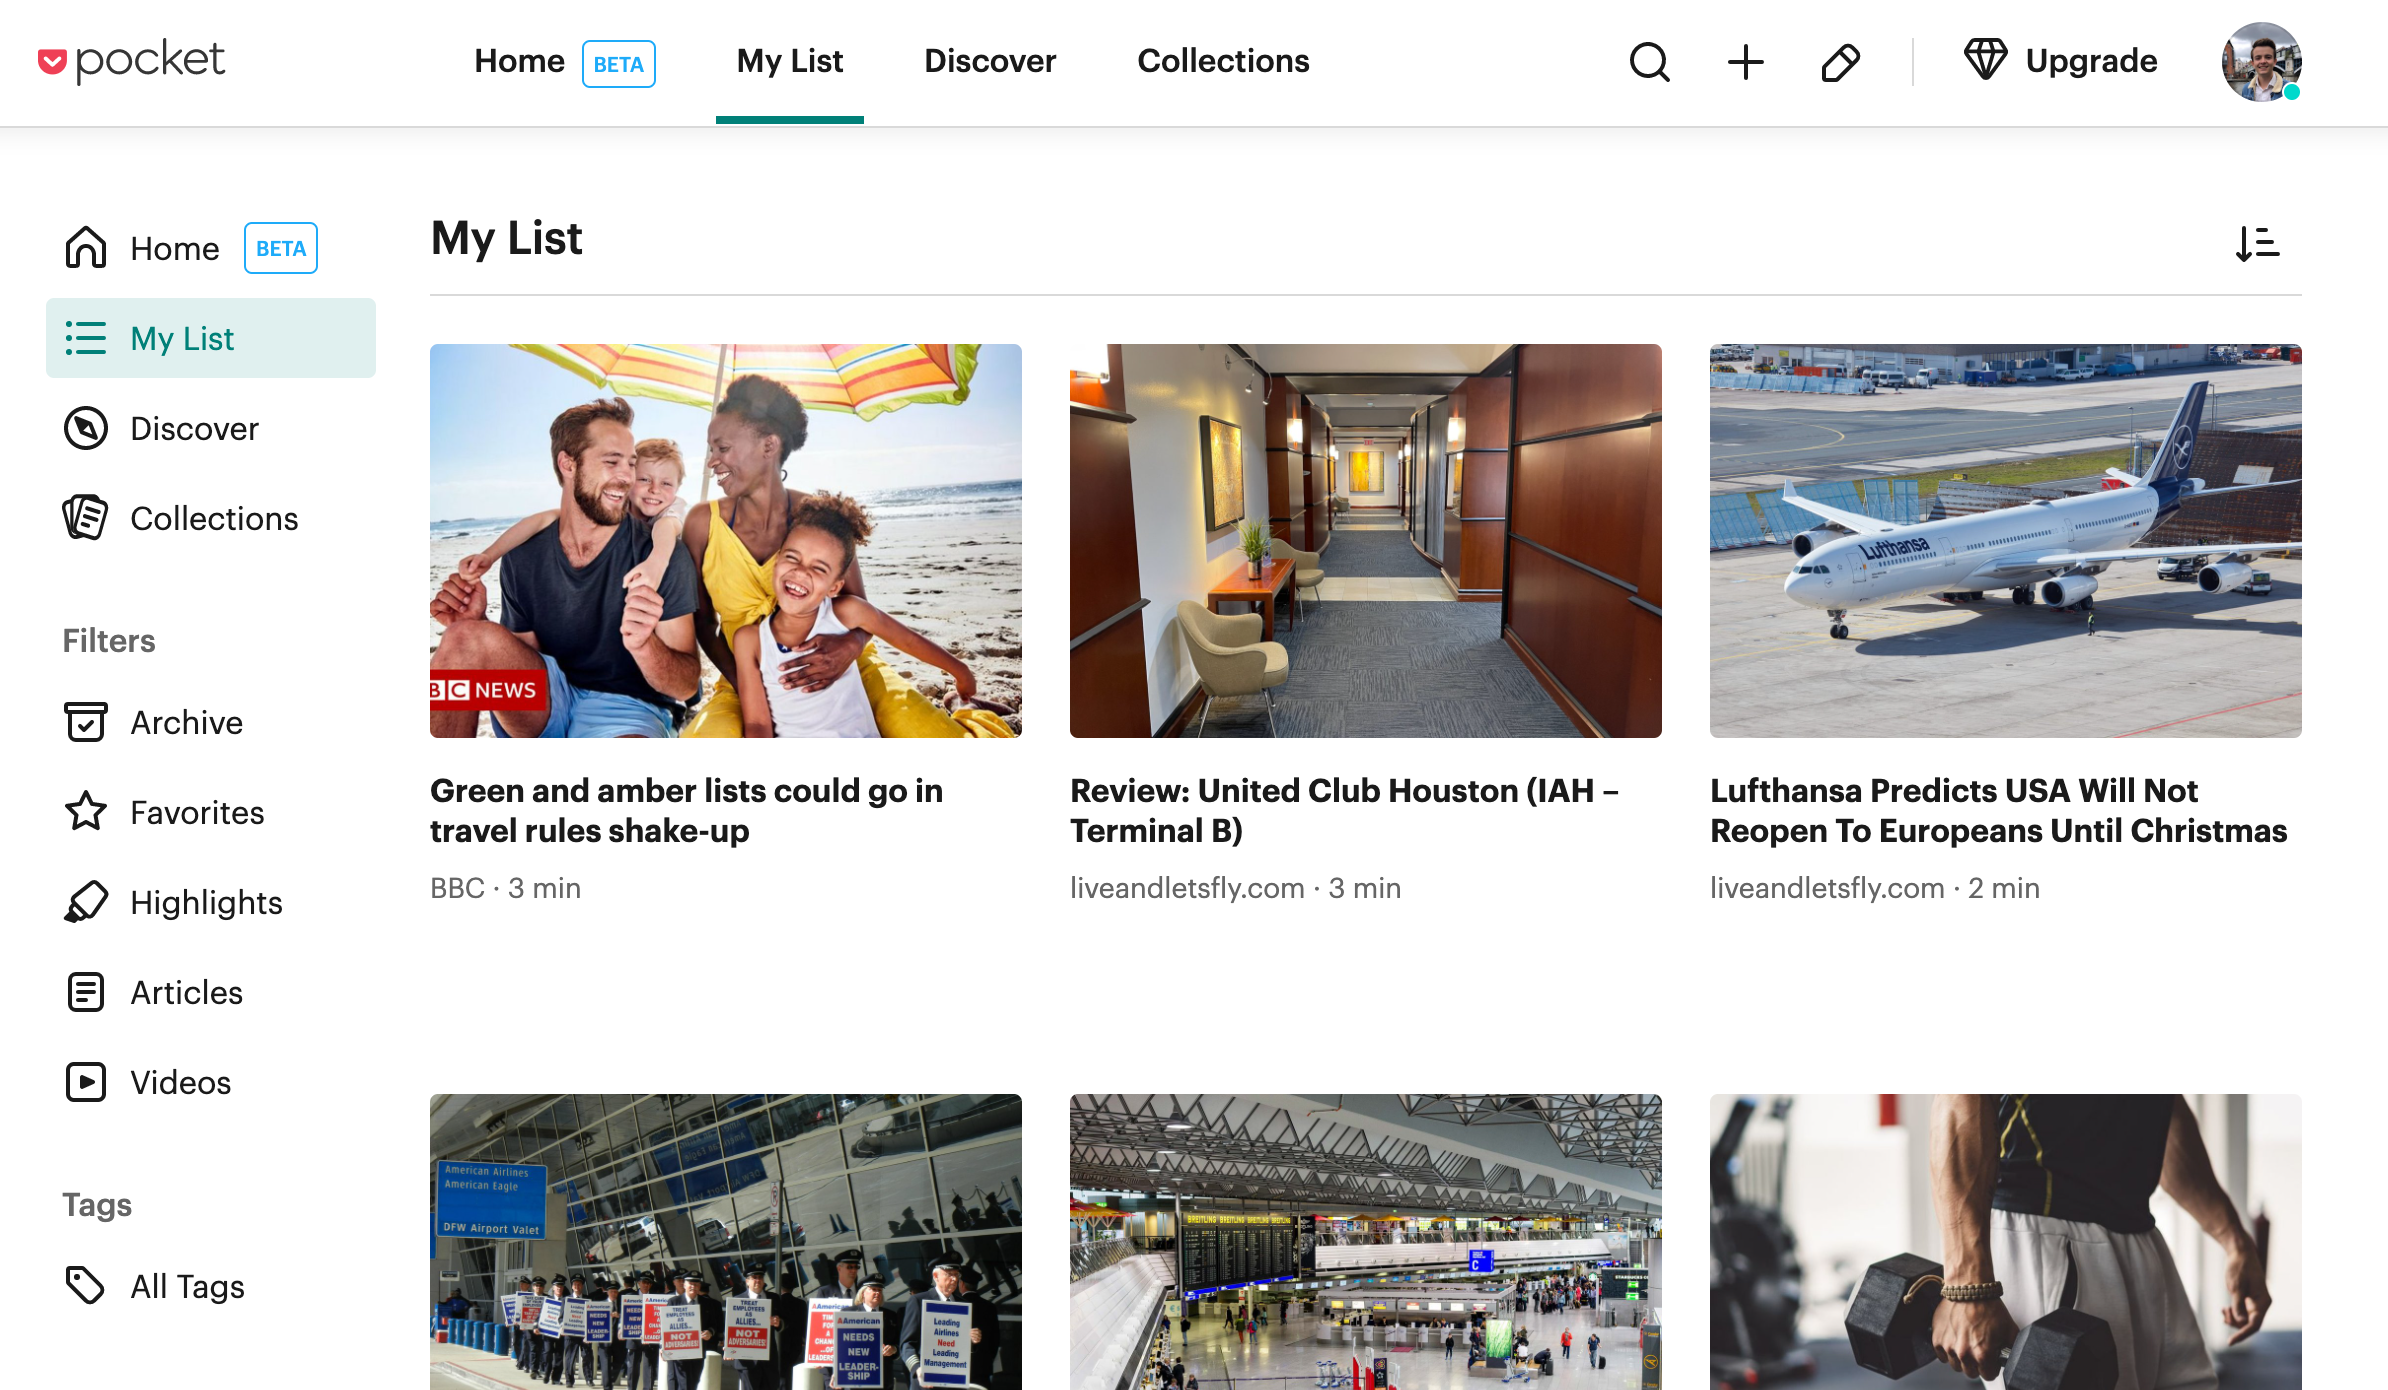Open the Green and amber lists article title
2388x1390 pixels.
coord(686,810)
